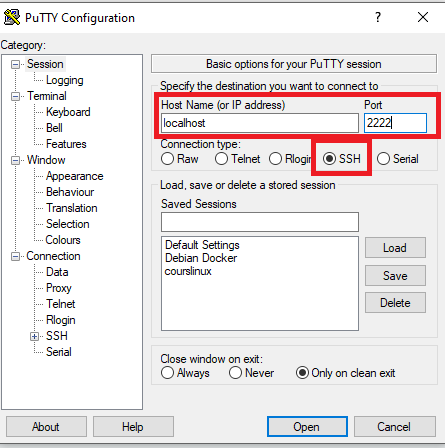Select the Colours category

[x=63, y=240]
